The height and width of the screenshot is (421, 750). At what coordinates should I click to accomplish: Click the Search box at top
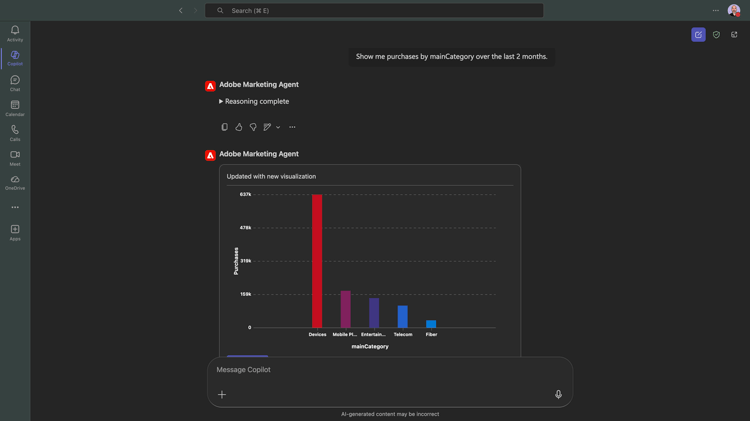tap(374, 11)
